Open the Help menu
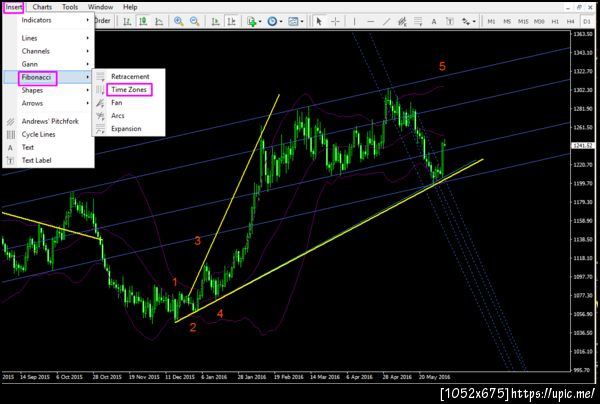This screenshot has width=600, height=404. tap(130, 7)
